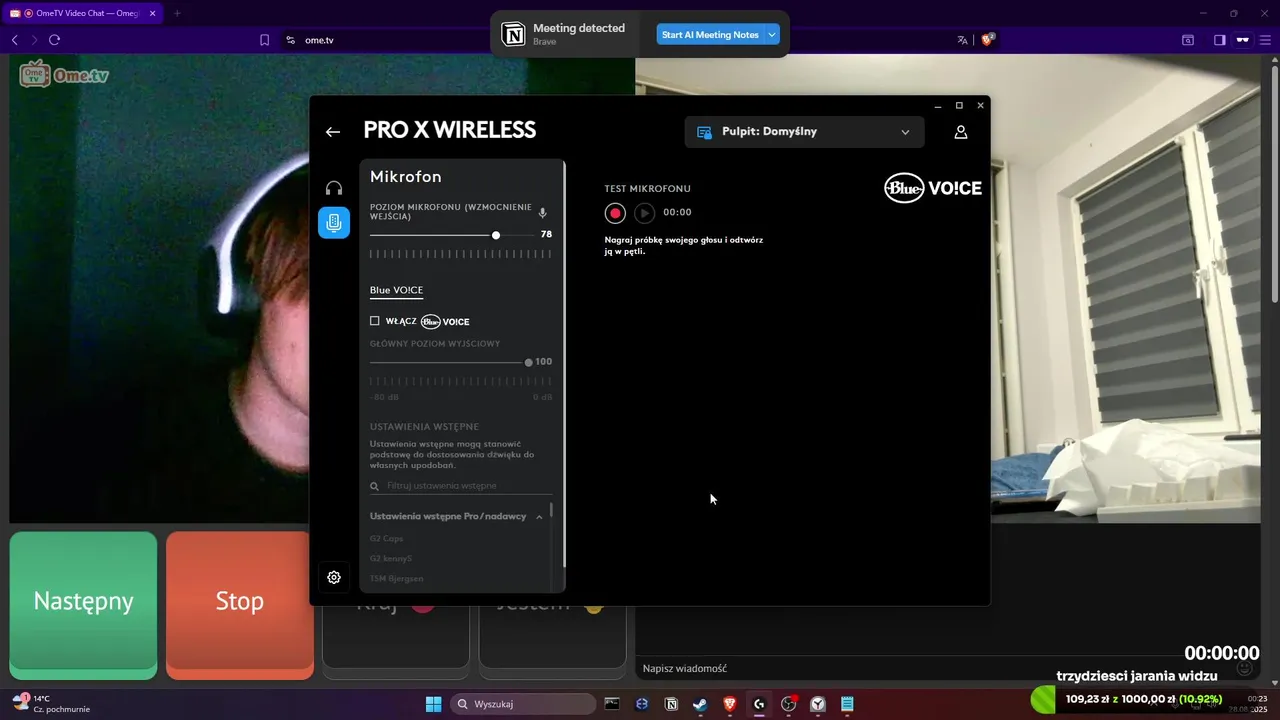
Task: Play back the recorded microphone sample
Action: (x=645, y=213)
